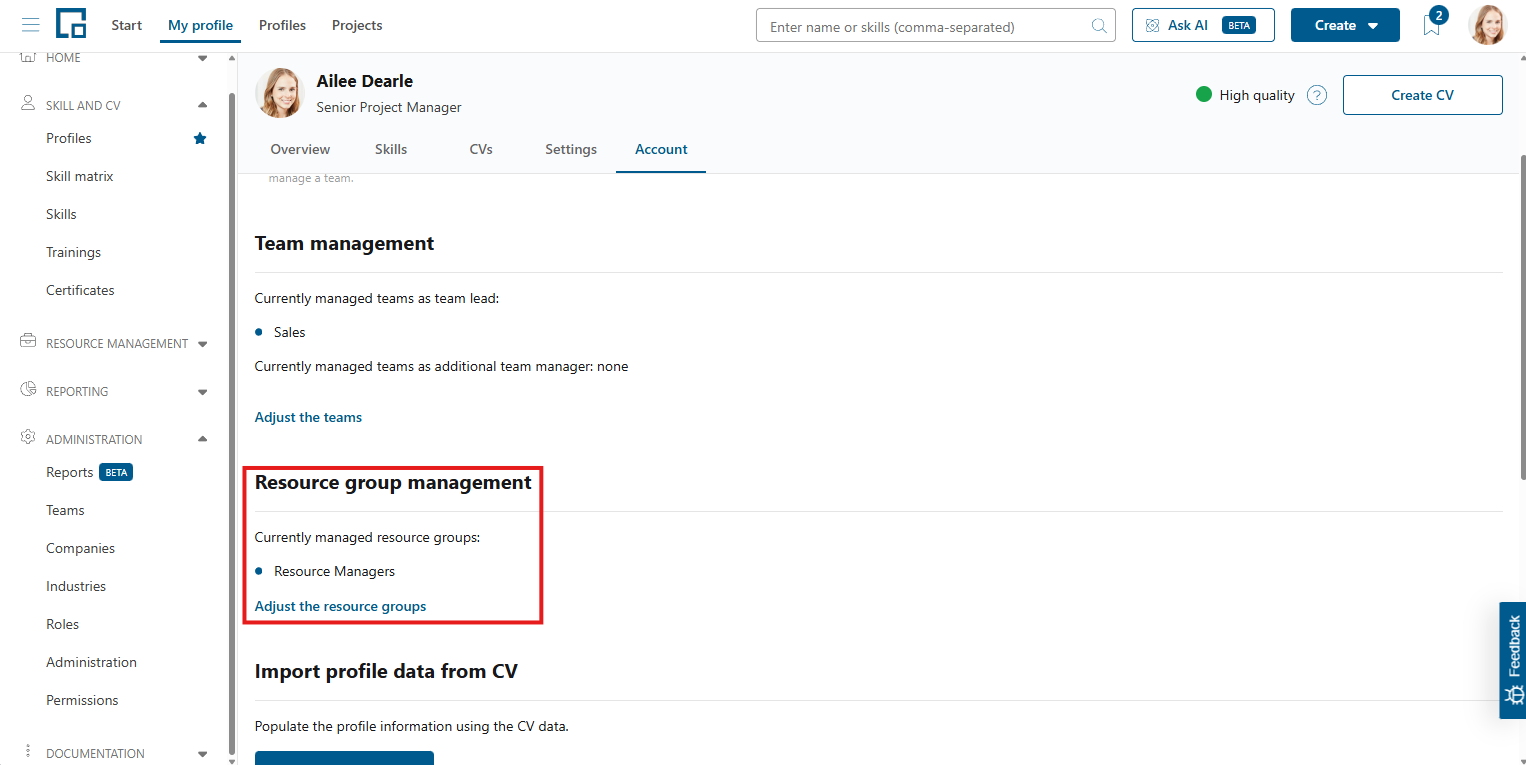Switch to the CVs tab

point(481,149)
